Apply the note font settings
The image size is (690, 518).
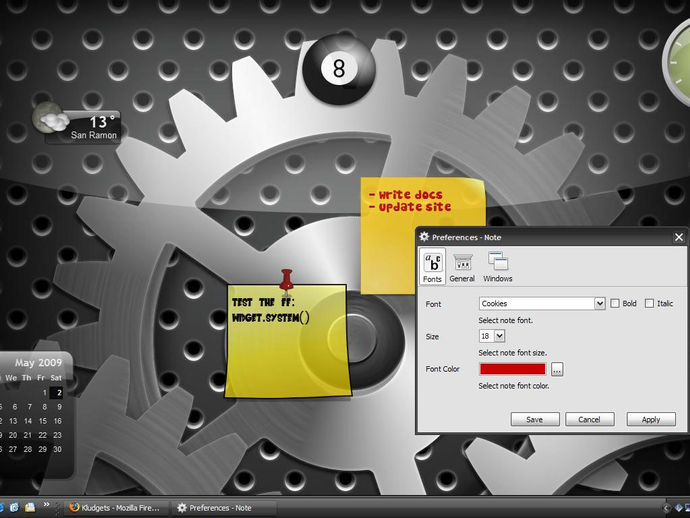651,419
